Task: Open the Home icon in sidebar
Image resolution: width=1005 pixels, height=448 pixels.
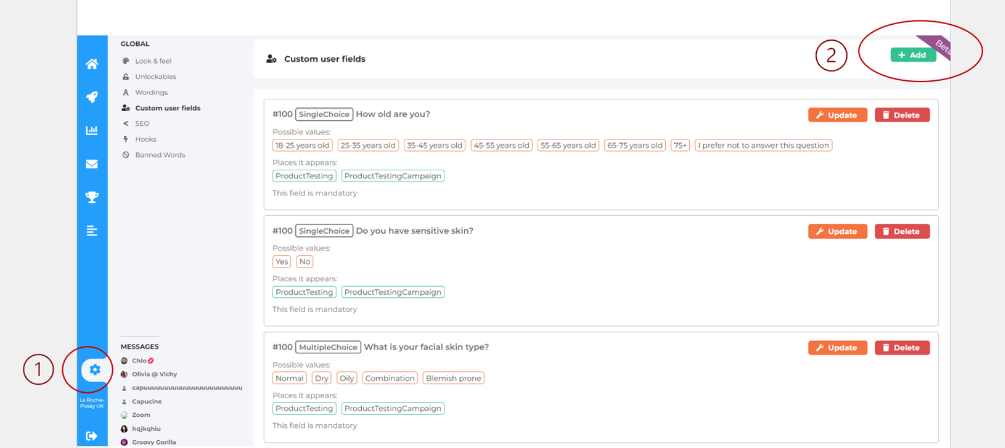Action: [92, 64]
